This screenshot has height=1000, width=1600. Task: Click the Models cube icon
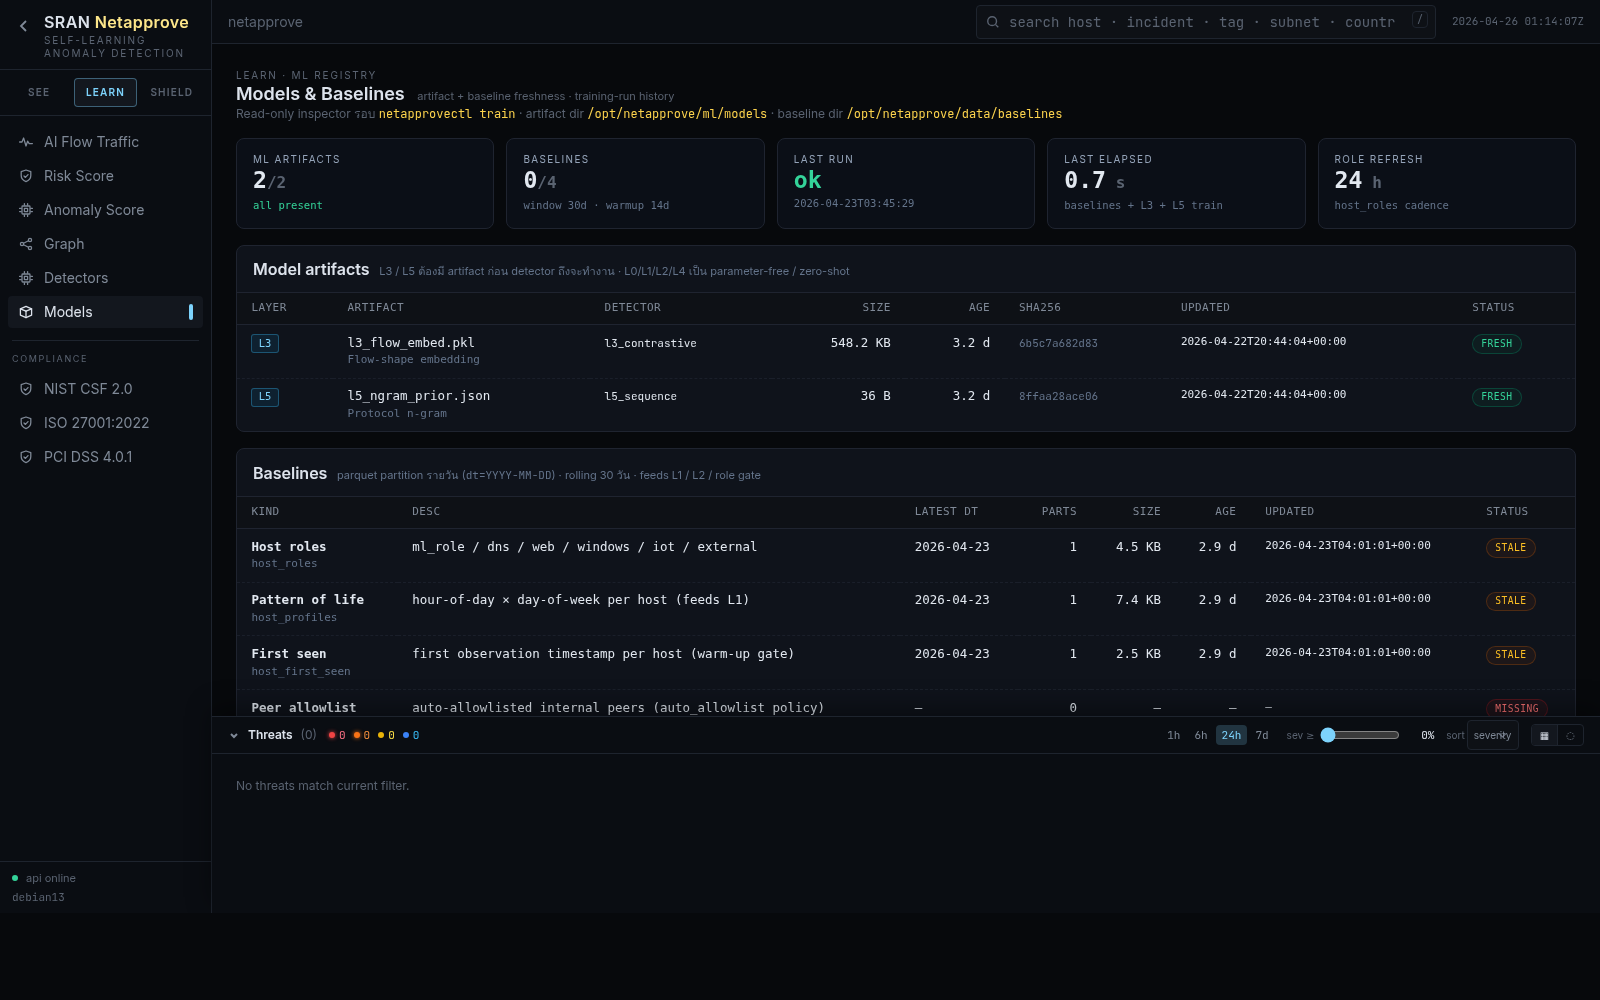tap(26, 312)
